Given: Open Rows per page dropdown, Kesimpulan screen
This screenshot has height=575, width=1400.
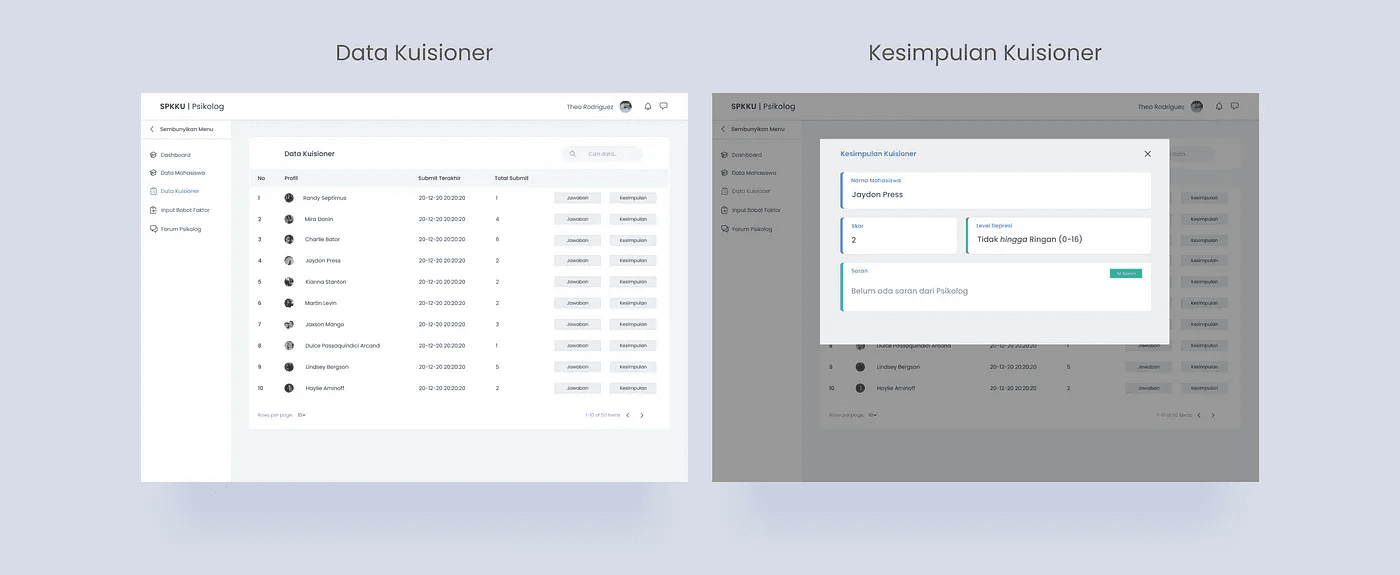Looking at the screenshot, I should [872, 415].
